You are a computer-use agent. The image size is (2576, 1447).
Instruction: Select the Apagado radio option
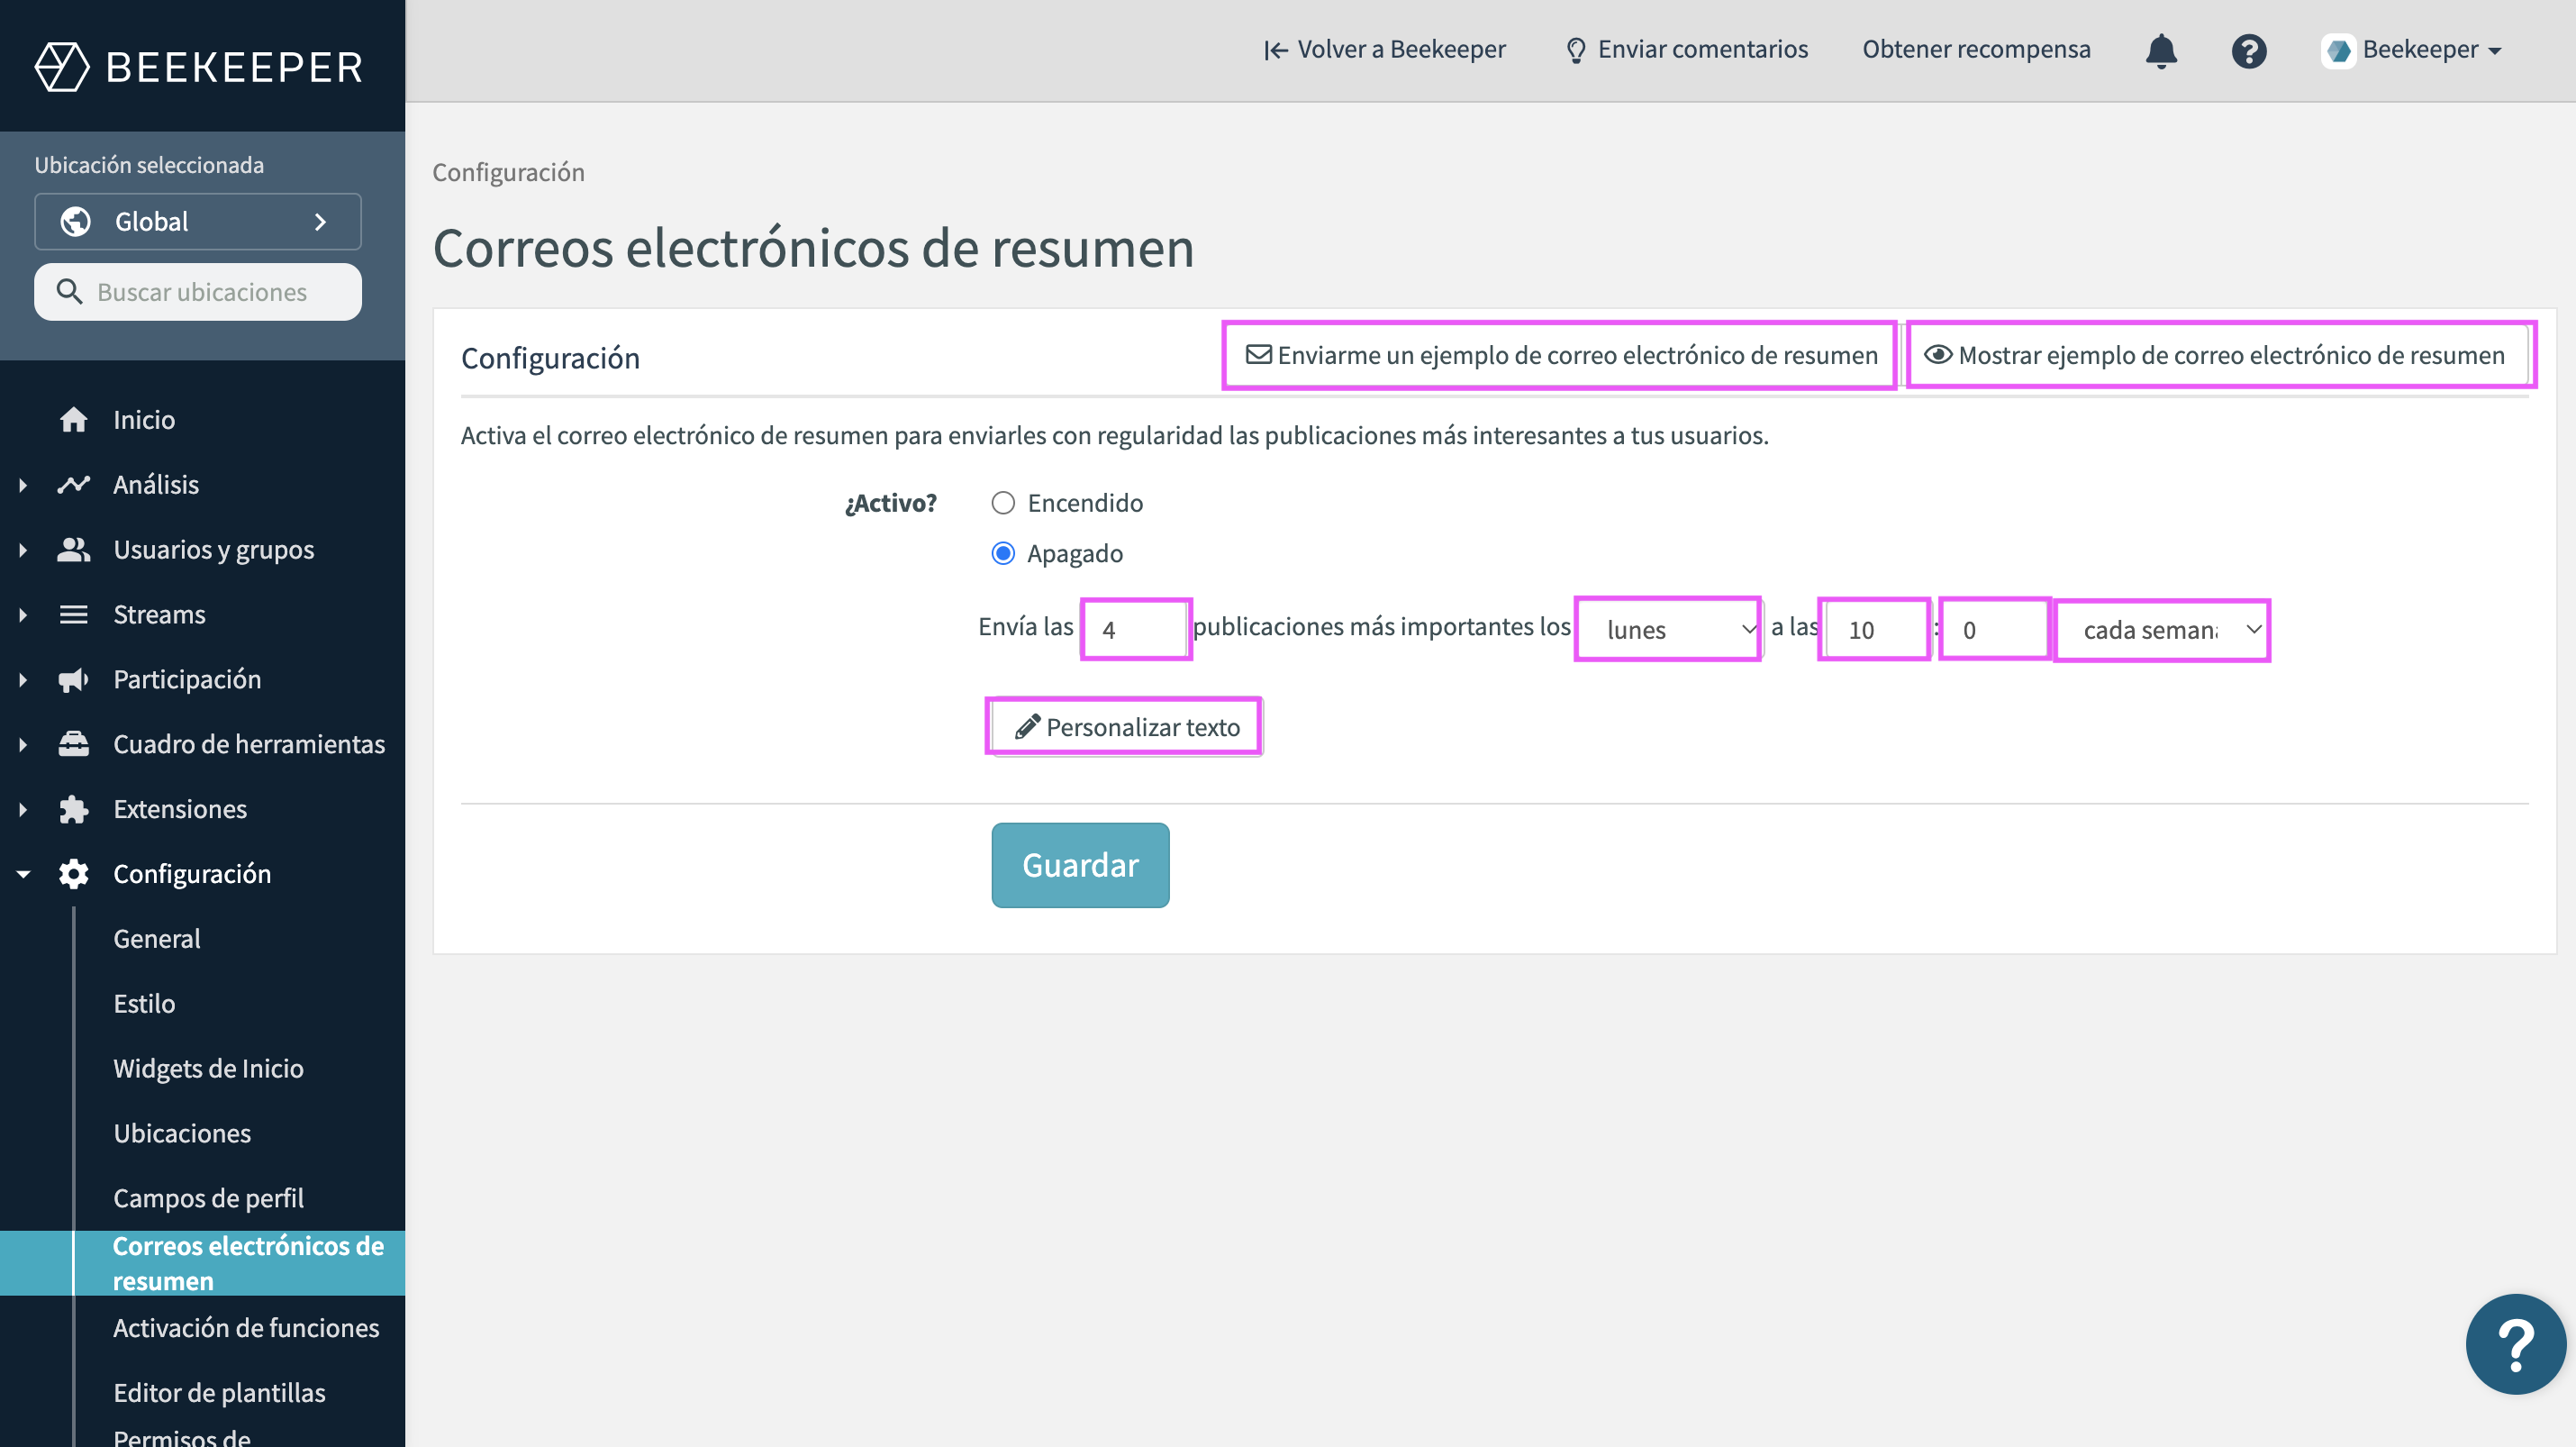point(1003,553)
